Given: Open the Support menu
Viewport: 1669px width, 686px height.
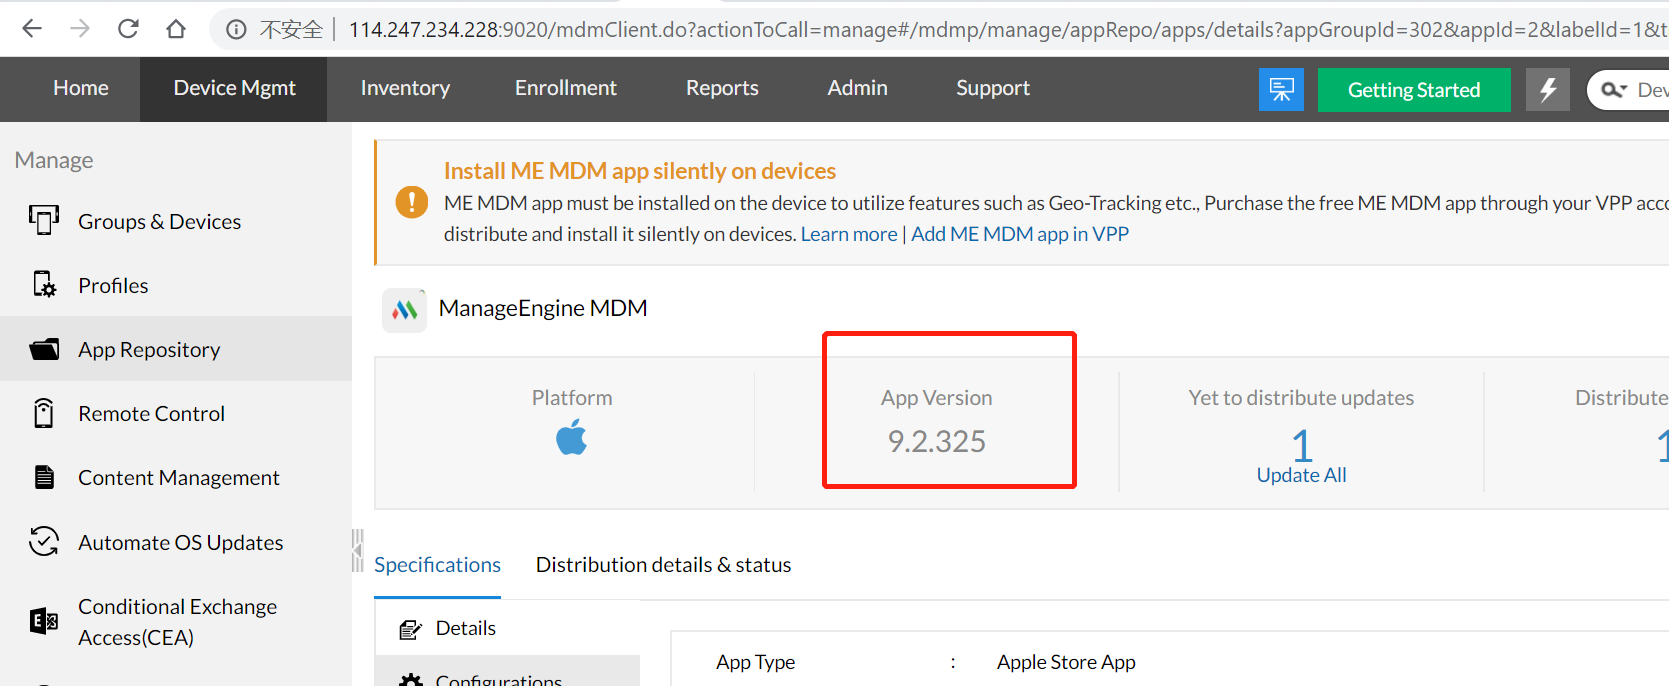Looking at the screenshot, I should tap(993, 88).
